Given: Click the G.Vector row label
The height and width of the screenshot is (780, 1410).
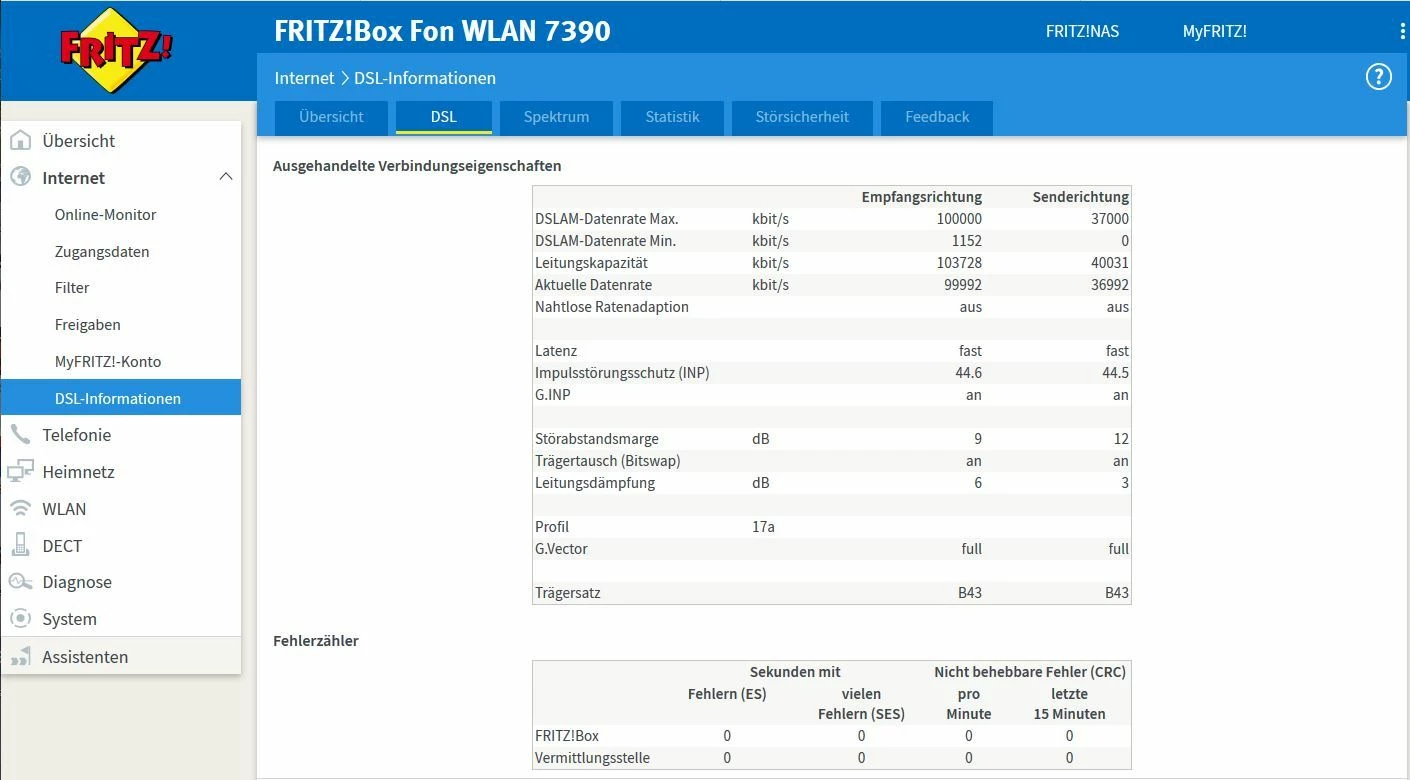Looking at the screenshot, I should 561,549.
